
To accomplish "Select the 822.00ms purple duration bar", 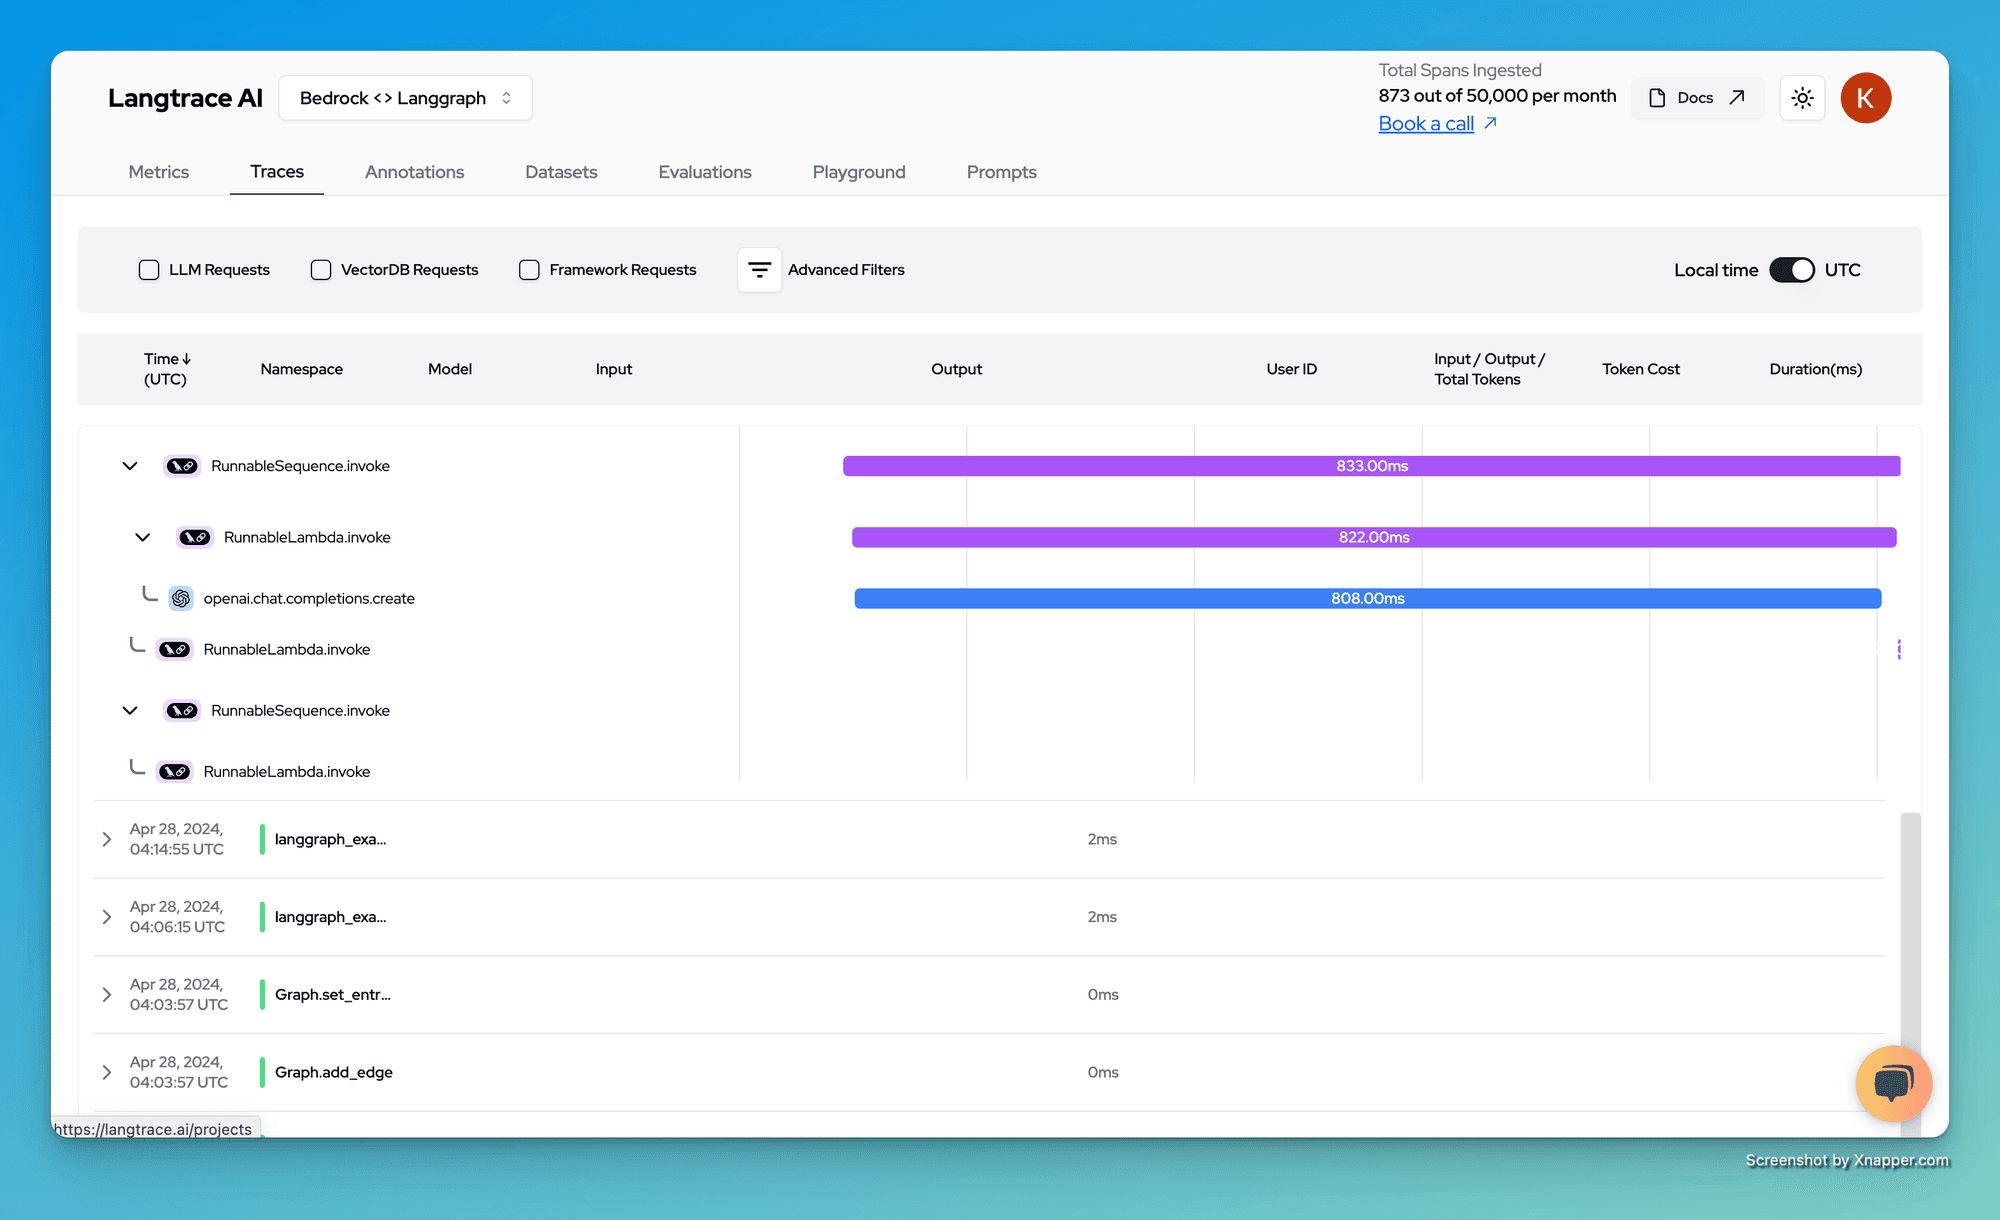I will 1374,537.
